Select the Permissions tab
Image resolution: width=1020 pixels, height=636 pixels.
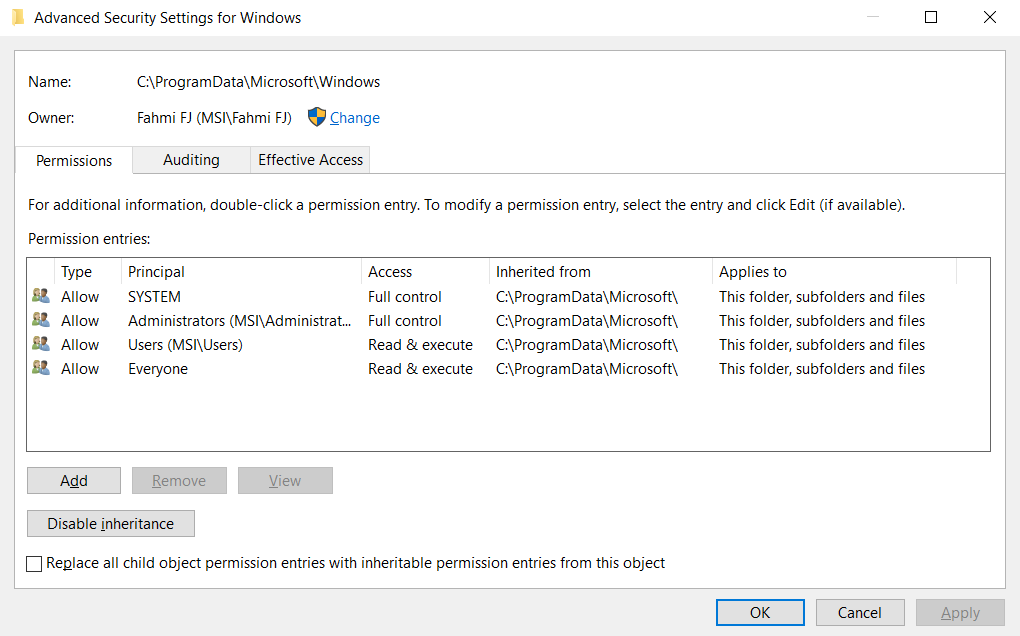pos(74,160)
